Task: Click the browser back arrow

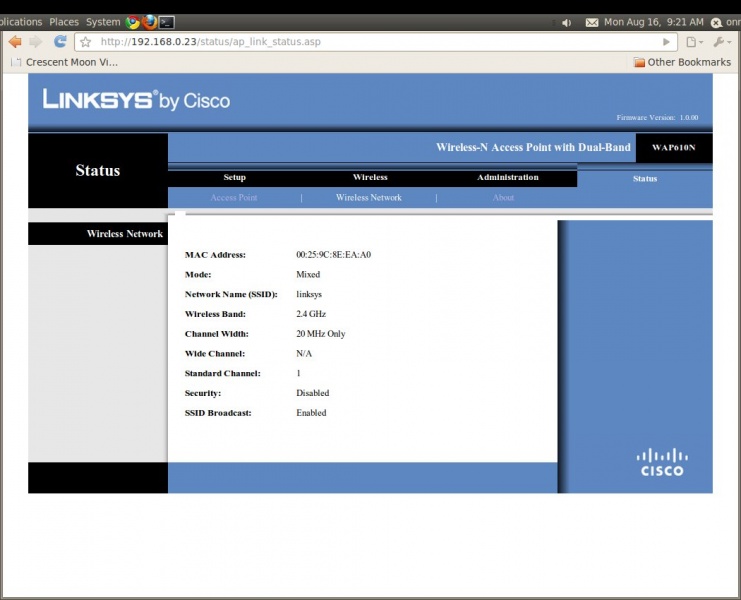Action: pos(15,42)
